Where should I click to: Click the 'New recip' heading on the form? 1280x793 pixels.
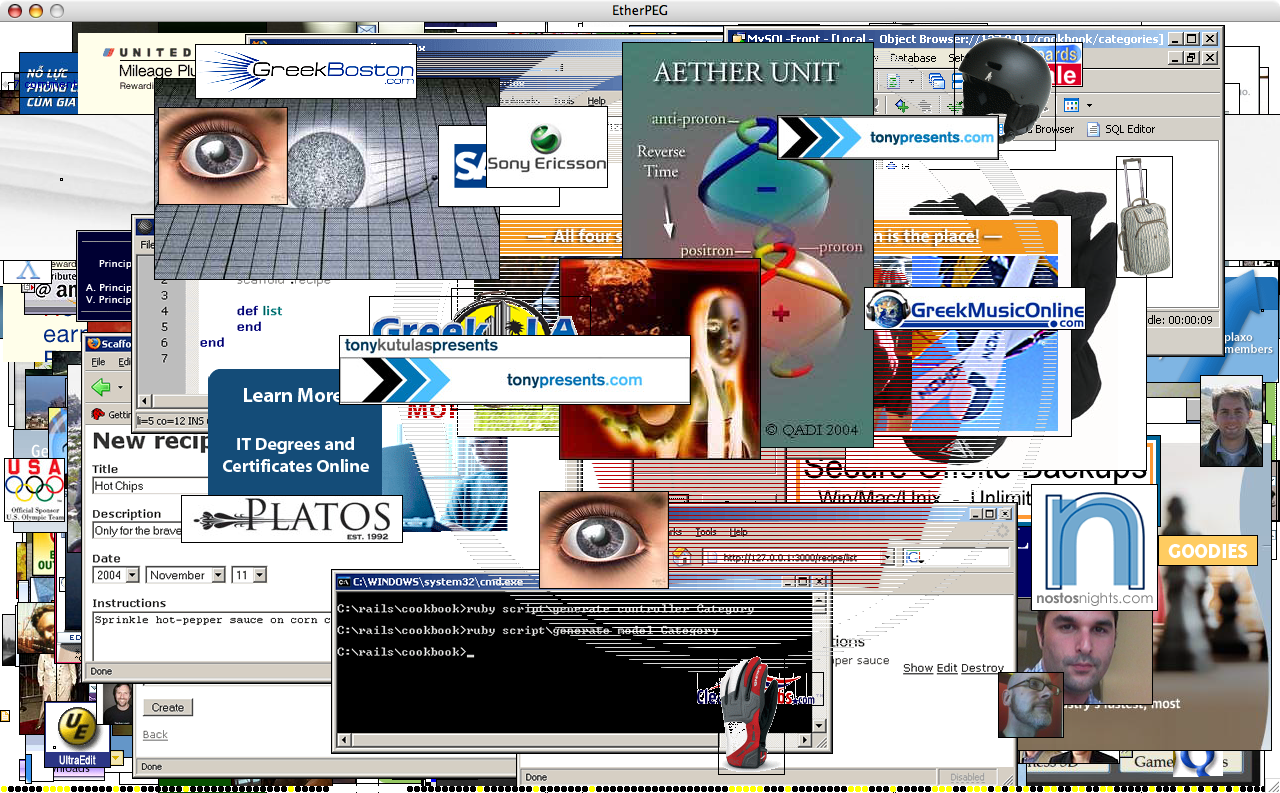151,441
